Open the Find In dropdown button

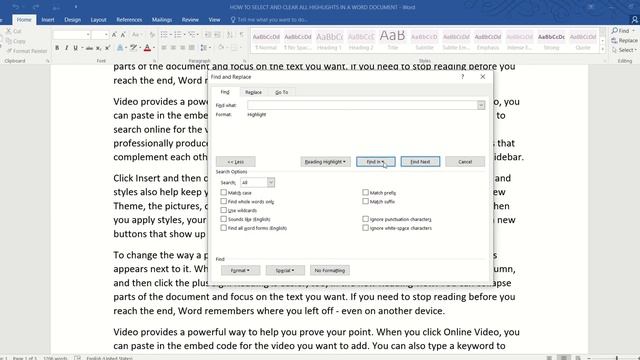point(376,162)
